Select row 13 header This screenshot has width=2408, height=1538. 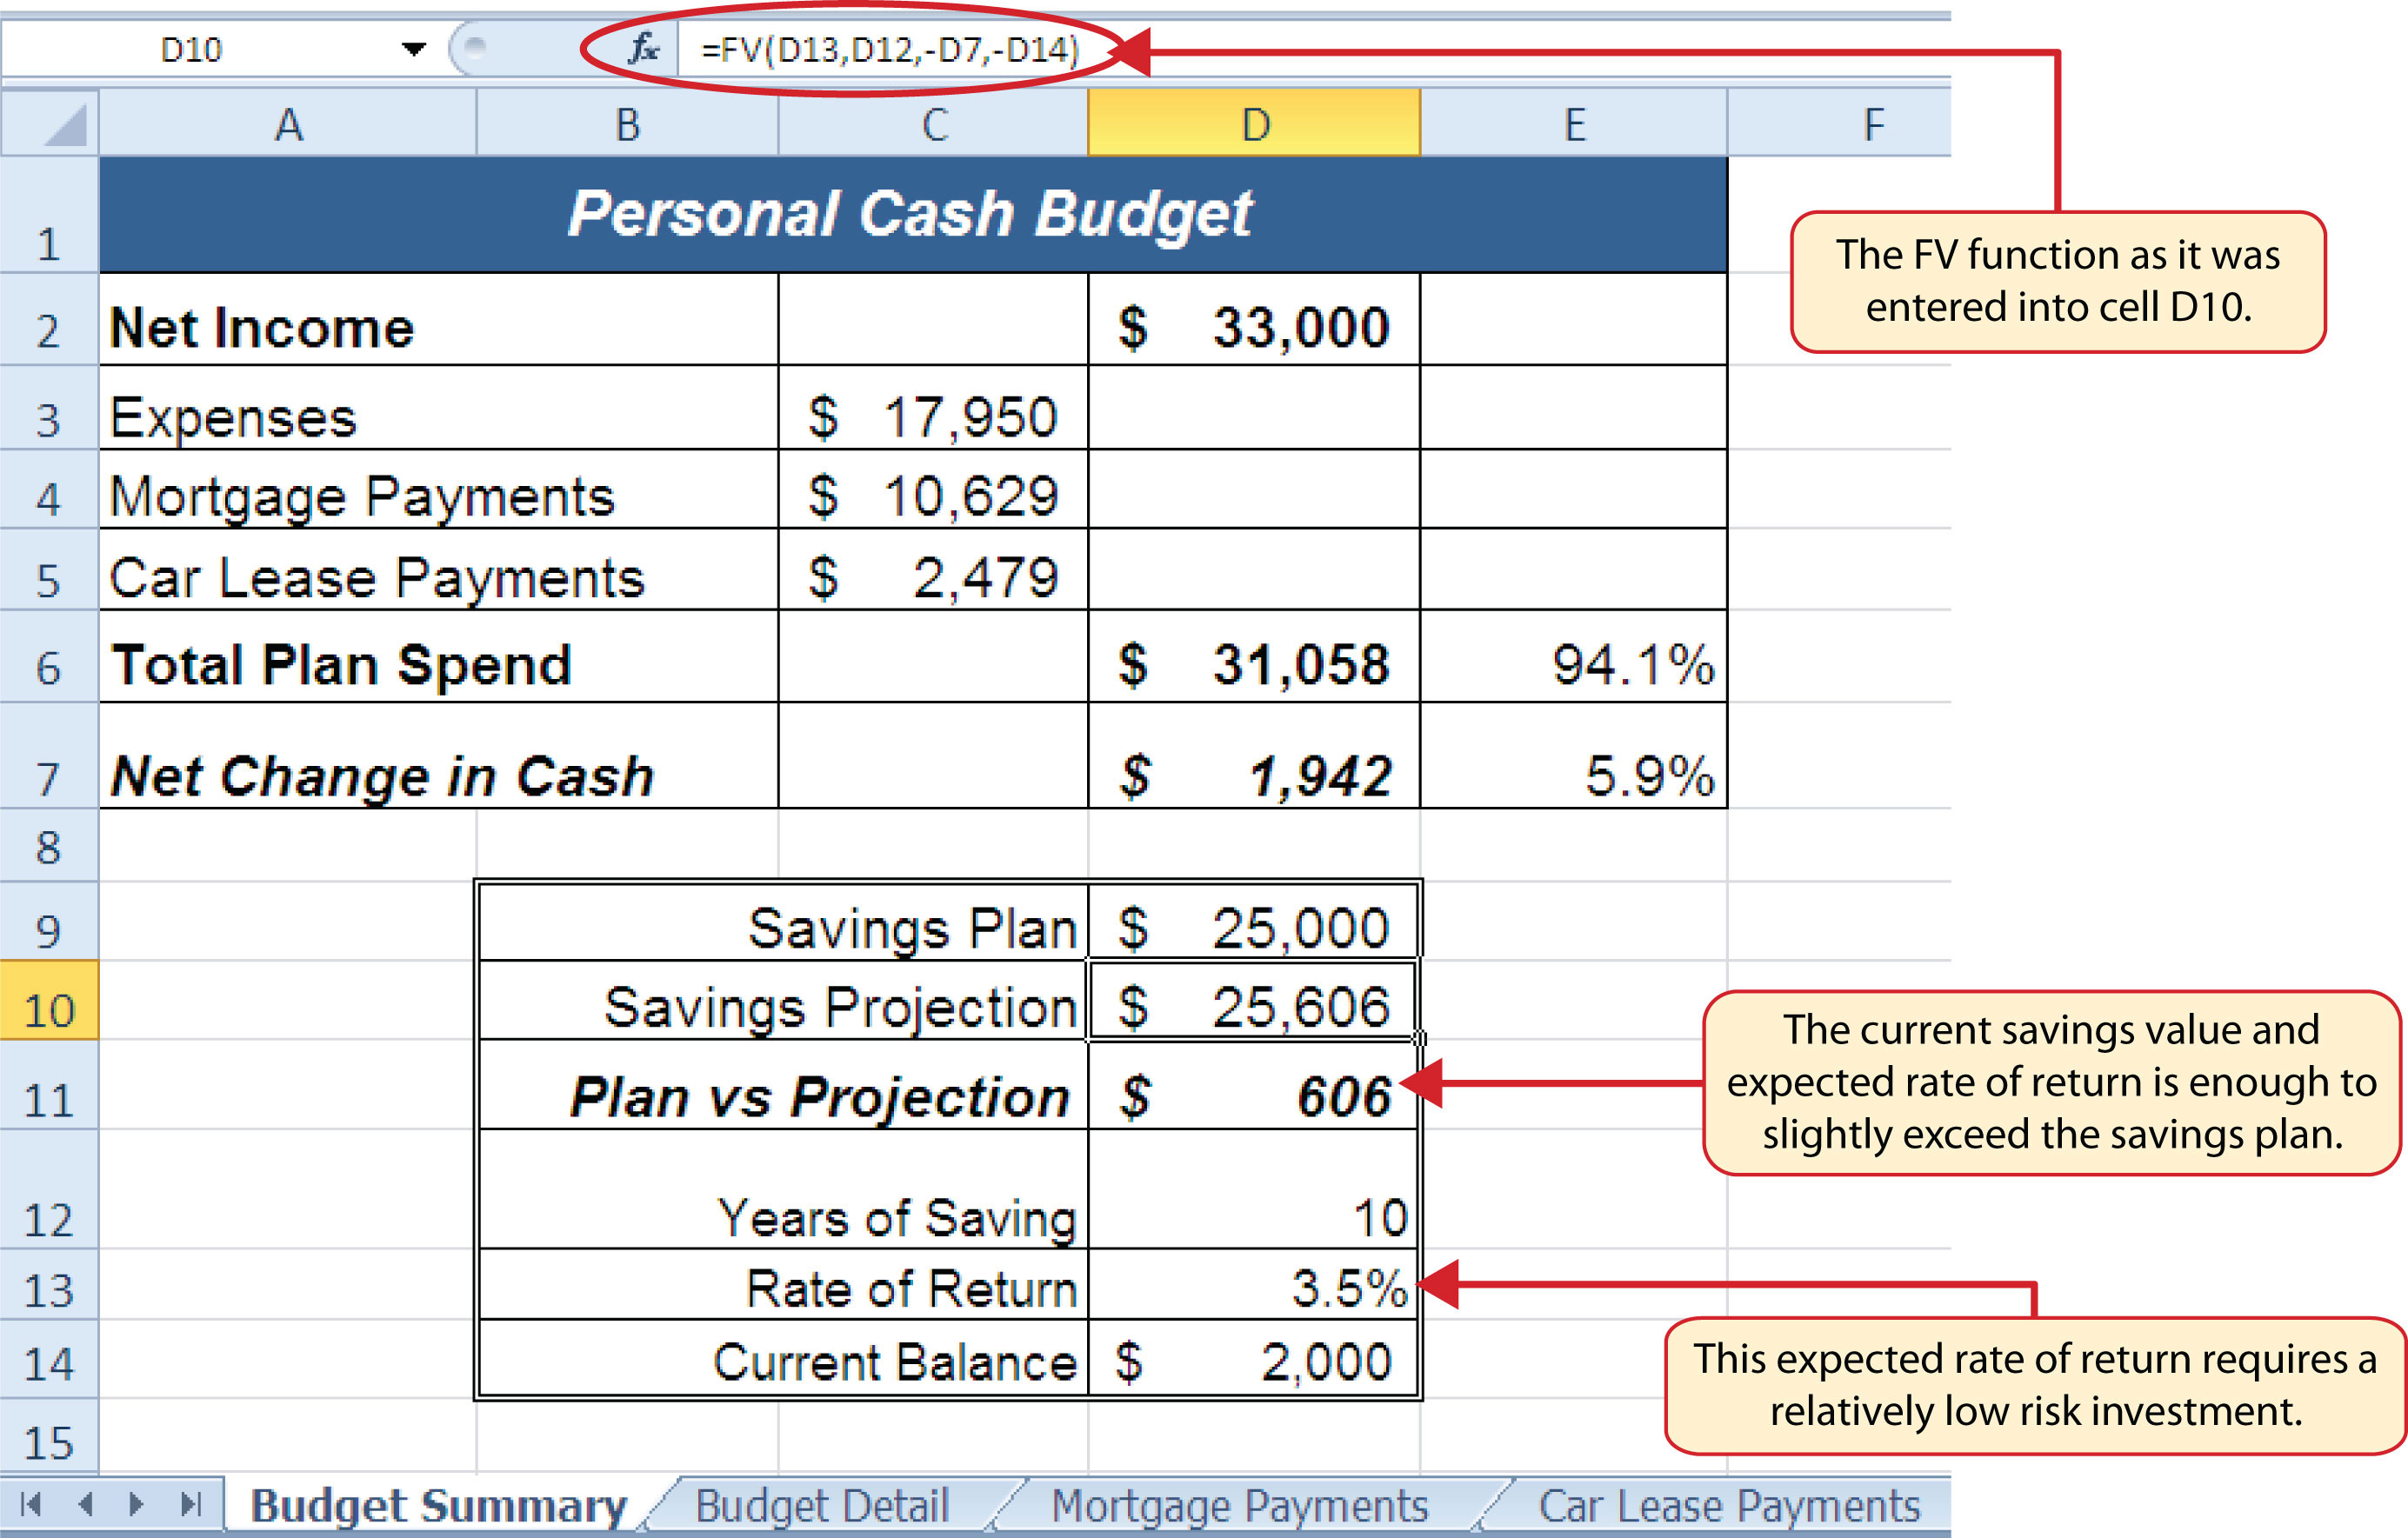(x=49, y=1284)
